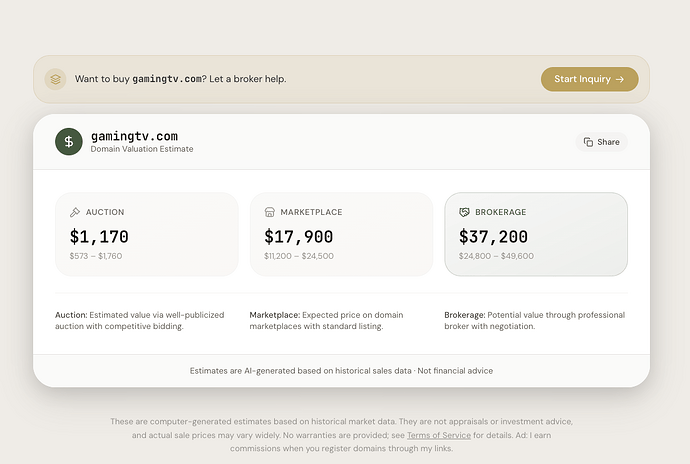Select the Brokerage value of $37,200
The height and width of the screenshot is (464, 690).
coord(493,237)
